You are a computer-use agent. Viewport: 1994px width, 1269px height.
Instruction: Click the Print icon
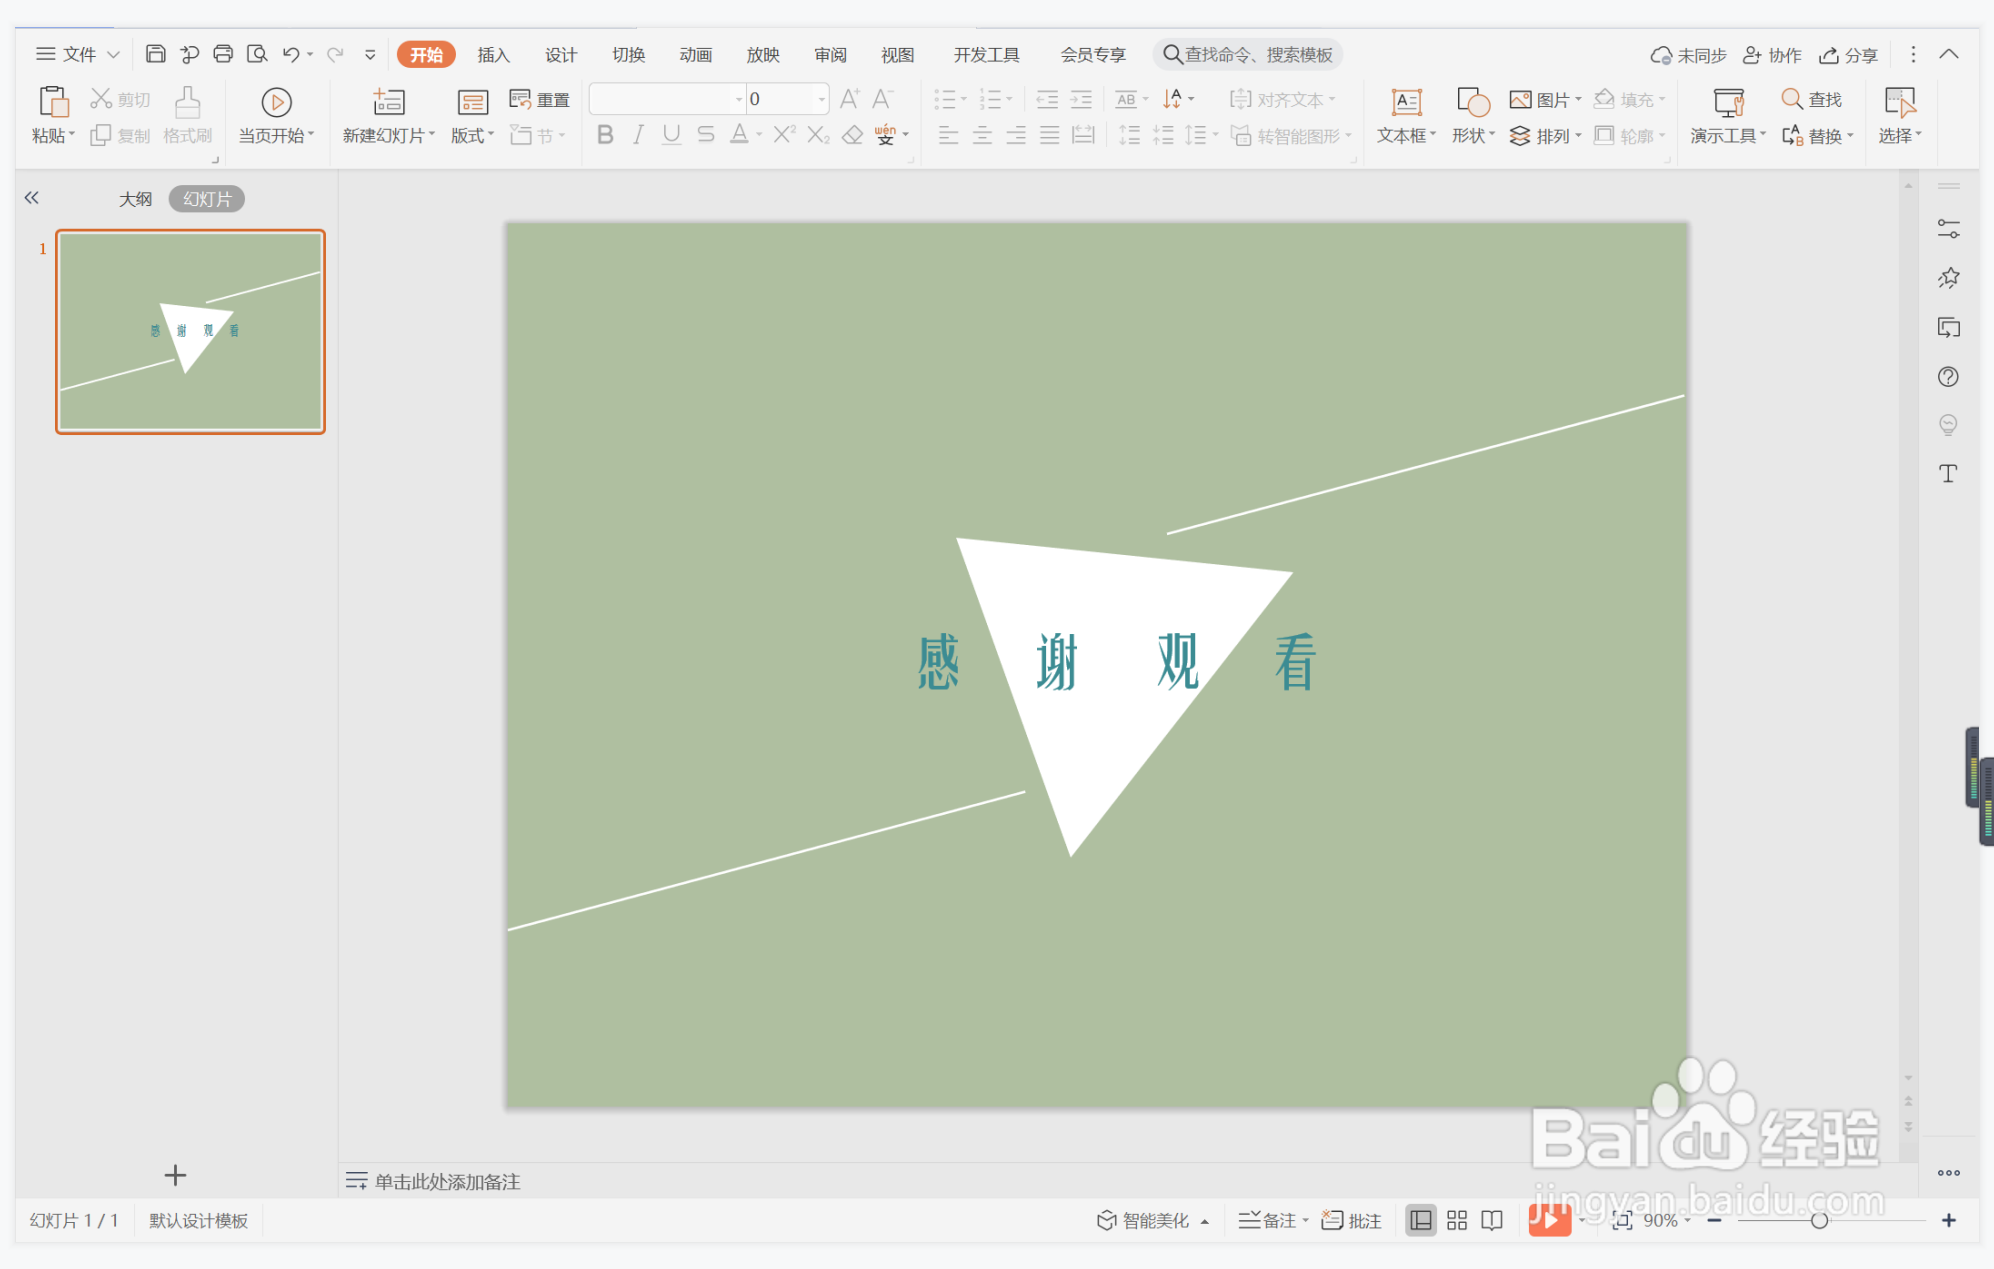click(223, 54)
